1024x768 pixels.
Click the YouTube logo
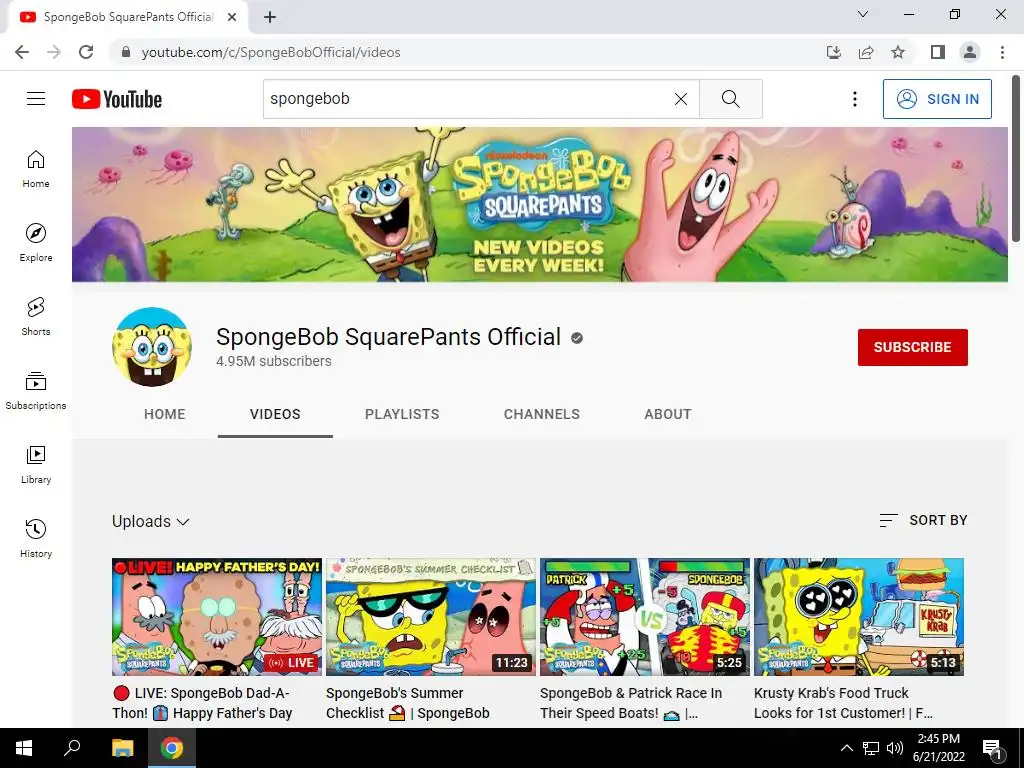pyautogui.click(x=117, y=99)
